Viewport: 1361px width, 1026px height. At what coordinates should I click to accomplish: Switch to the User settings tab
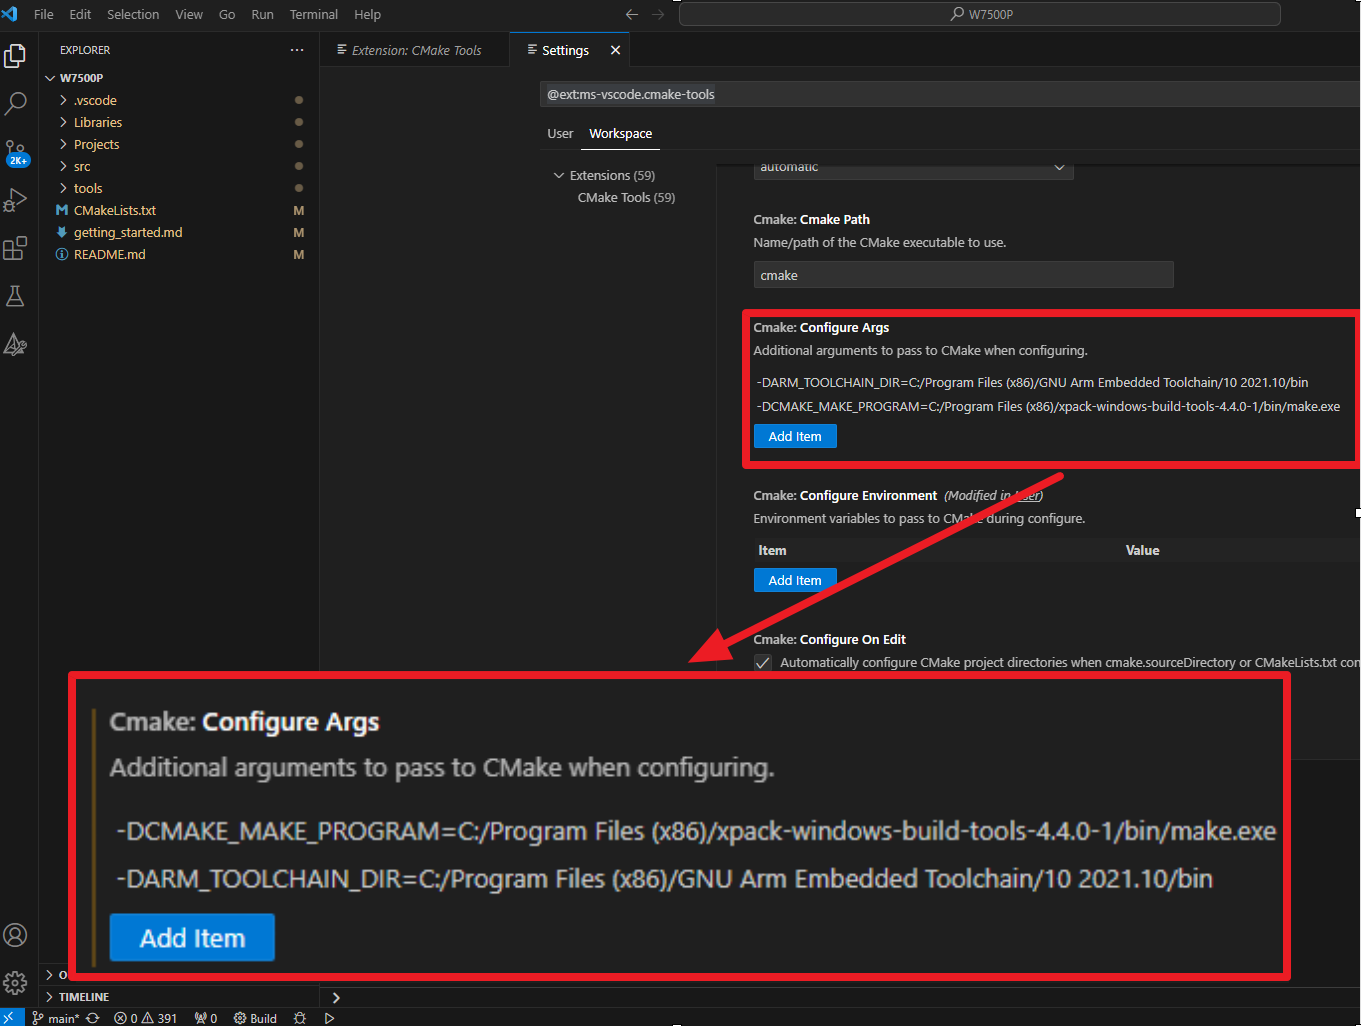coord(560,134)
